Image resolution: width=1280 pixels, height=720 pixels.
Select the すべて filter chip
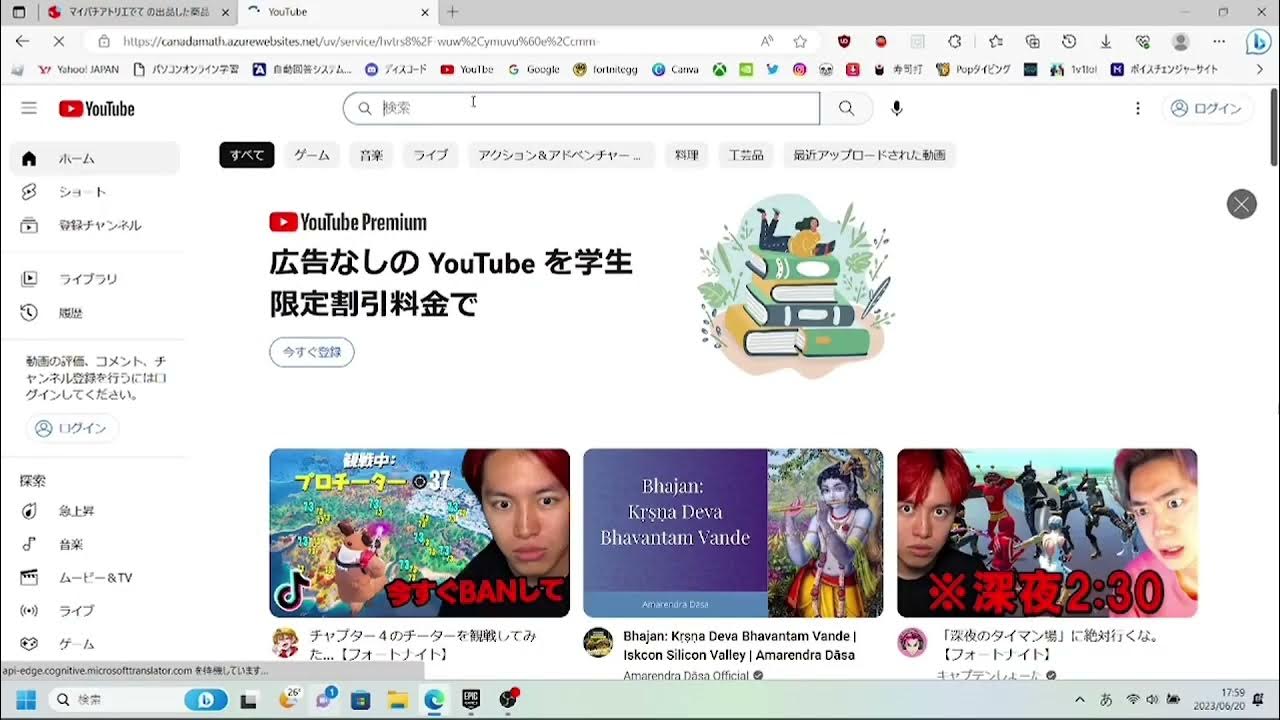[247, 155]
